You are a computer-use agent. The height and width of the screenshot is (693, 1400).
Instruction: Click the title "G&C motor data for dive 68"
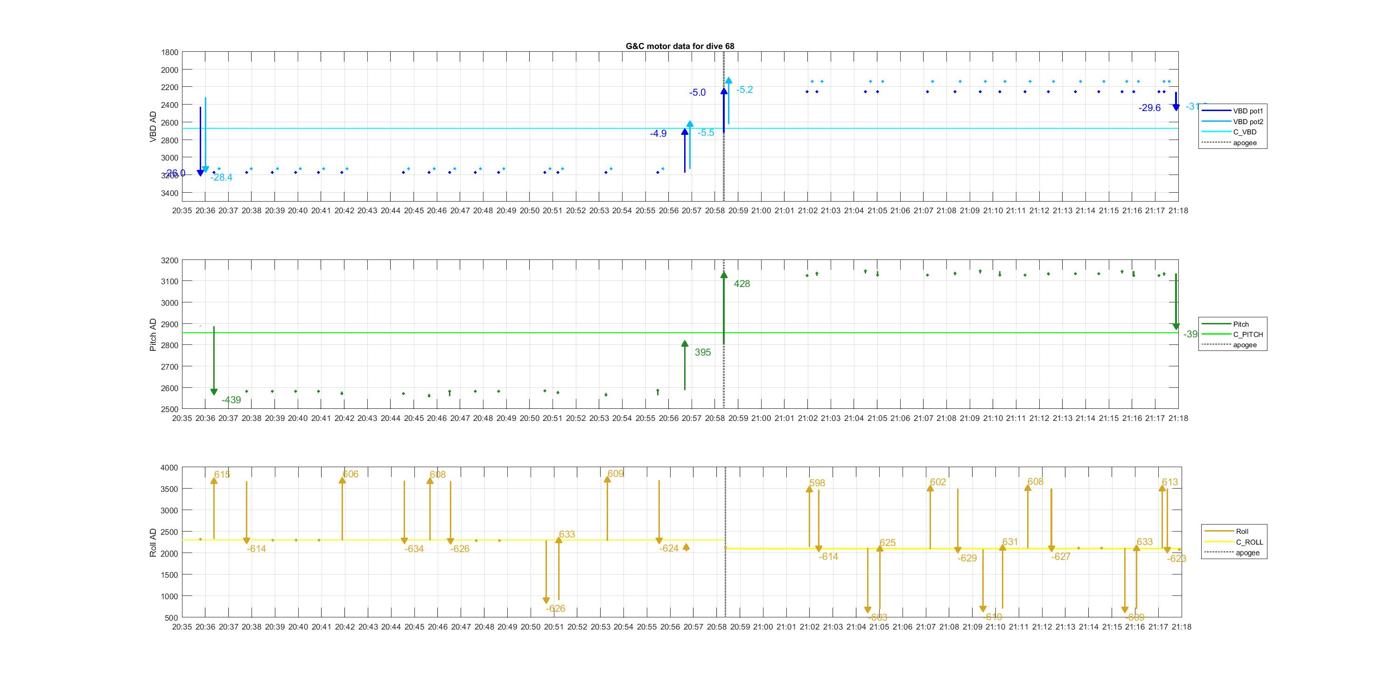(x=680, y=46)
